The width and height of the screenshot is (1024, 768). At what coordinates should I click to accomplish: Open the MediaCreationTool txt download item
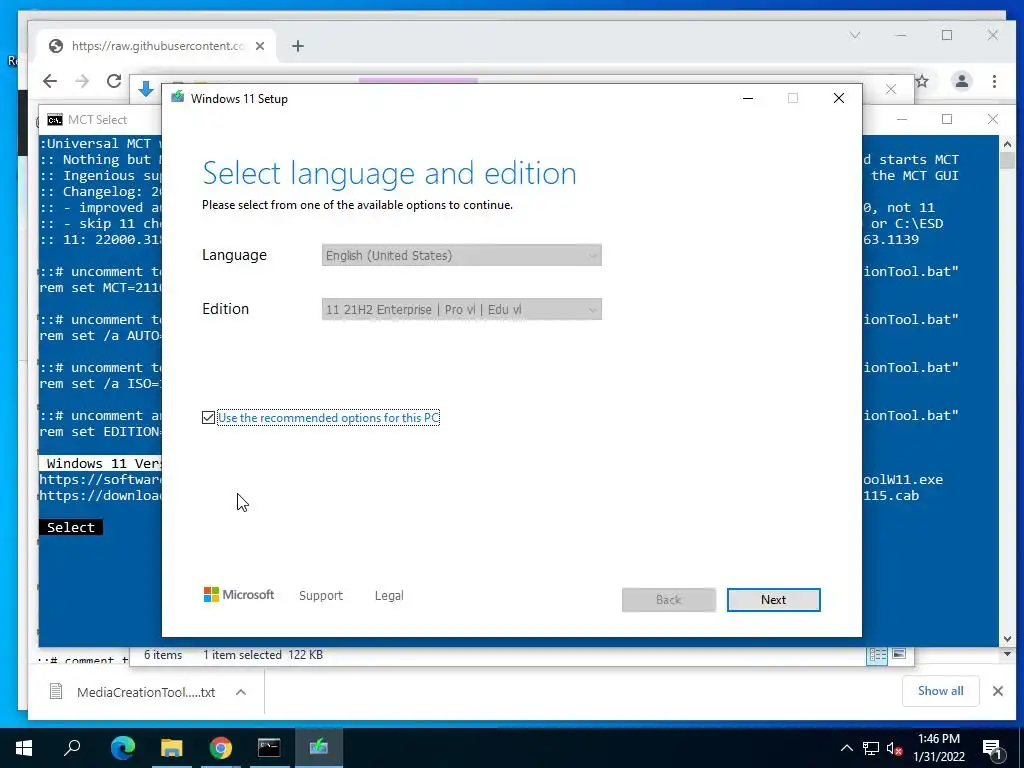pos(134,692)
